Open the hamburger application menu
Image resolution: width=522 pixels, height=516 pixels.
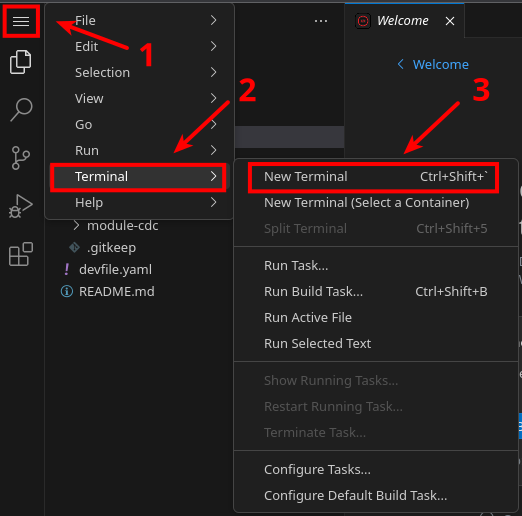[x=21, y=21]
